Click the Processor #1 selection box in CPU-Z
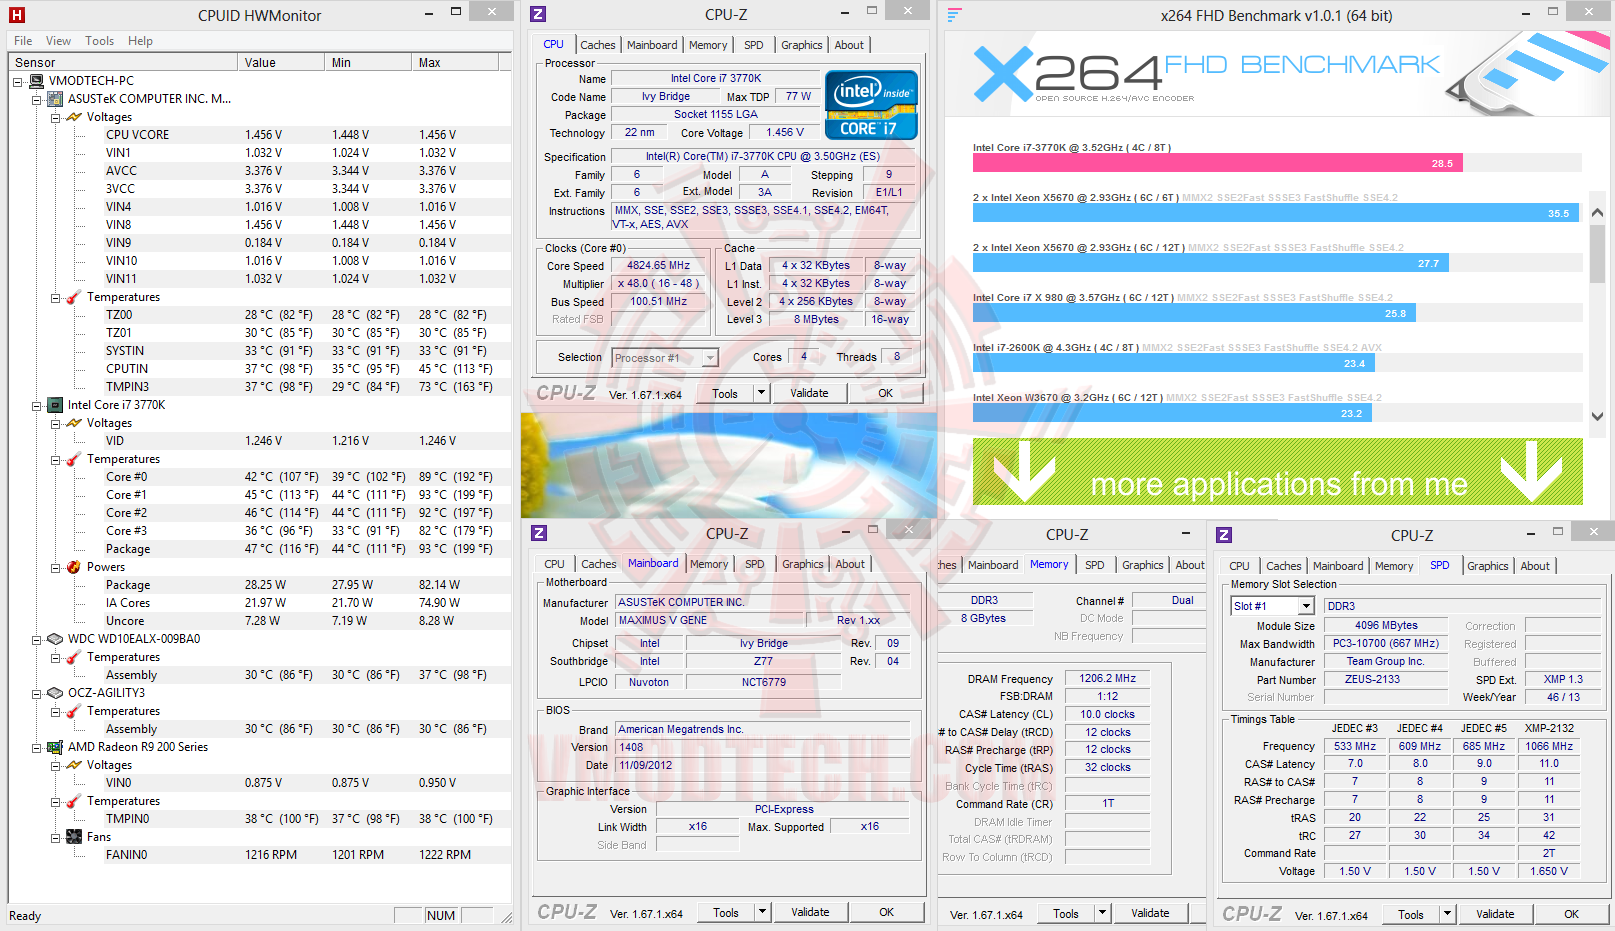The width and height of the screenshot is (1615, 931). (665, 358)
